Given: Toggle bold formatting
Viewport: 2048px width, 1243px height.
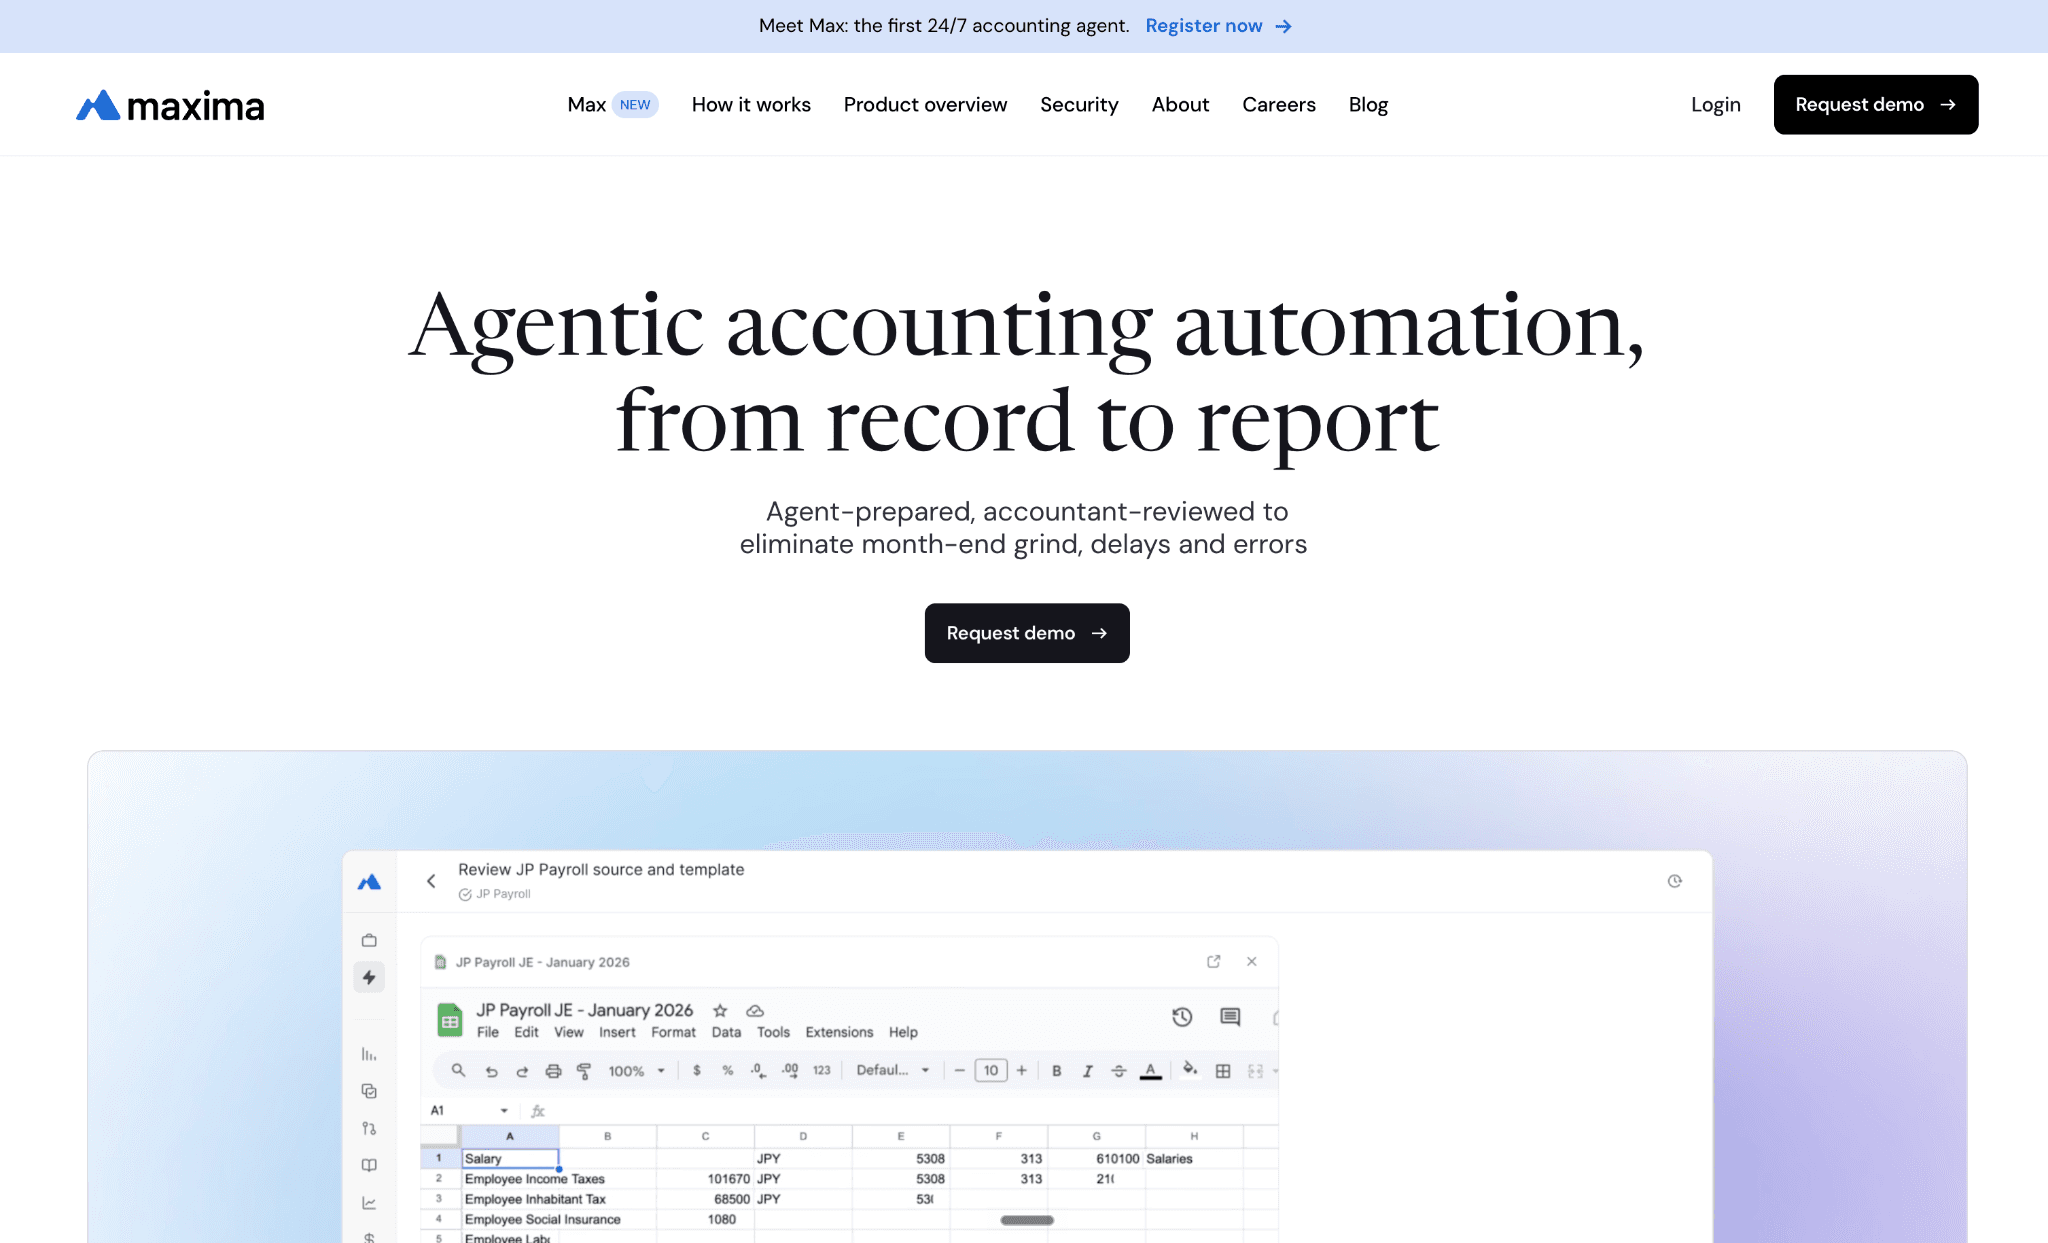Looking at the screenshot, I should pos(1057,1070).
